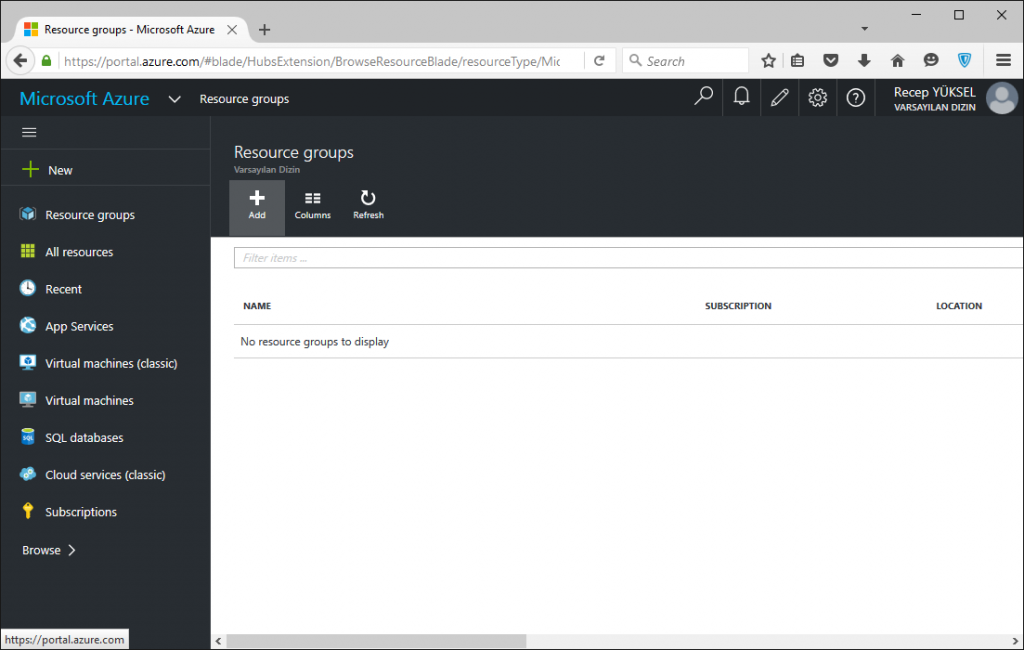Click the Microsoft Azure logo link
The width and height of the screenshot is (1024, 650).
(84, 99)
